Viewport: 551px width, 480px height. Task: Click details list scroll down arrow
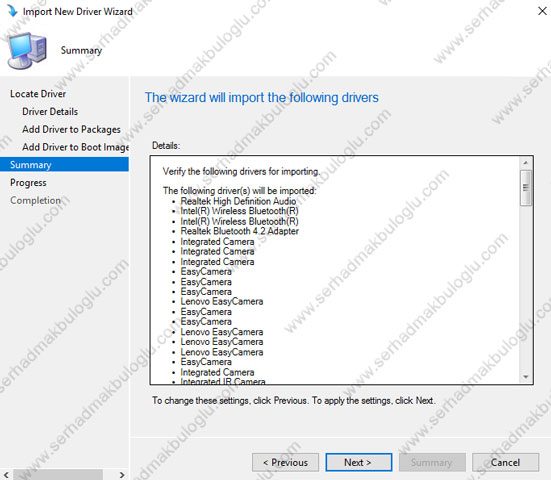pyautogui.click(x=526, y=377)
